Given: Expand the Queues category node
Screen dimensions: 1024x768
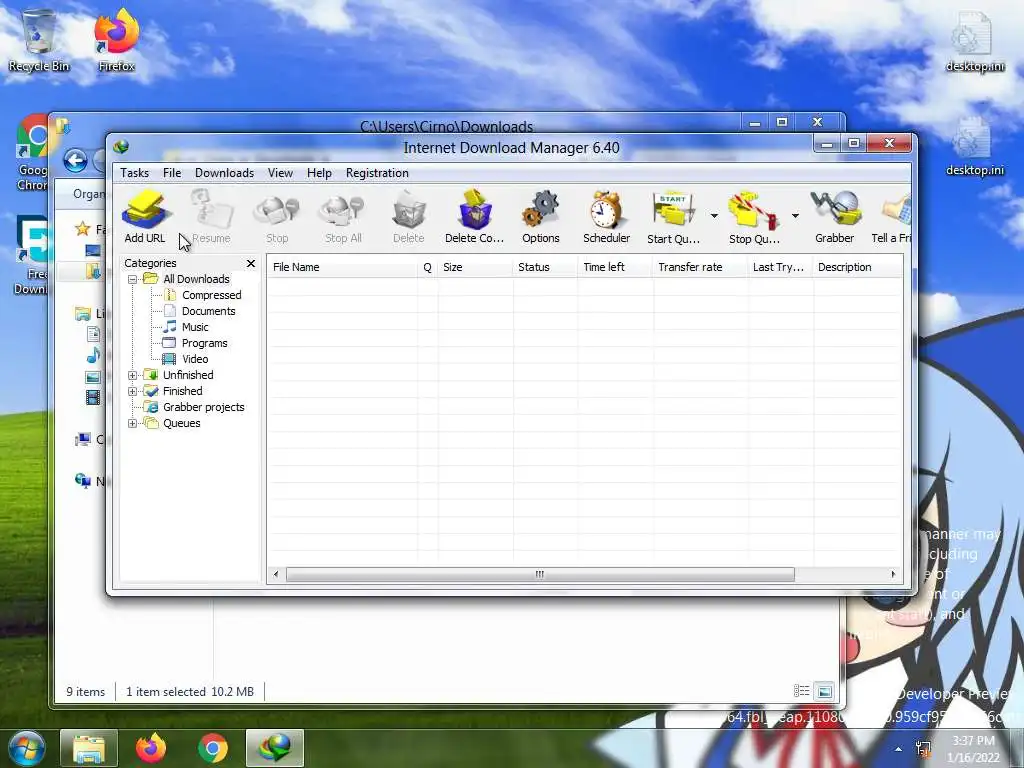Looking at the screenshot, I should pyautogui.click(x=133, y=423).
